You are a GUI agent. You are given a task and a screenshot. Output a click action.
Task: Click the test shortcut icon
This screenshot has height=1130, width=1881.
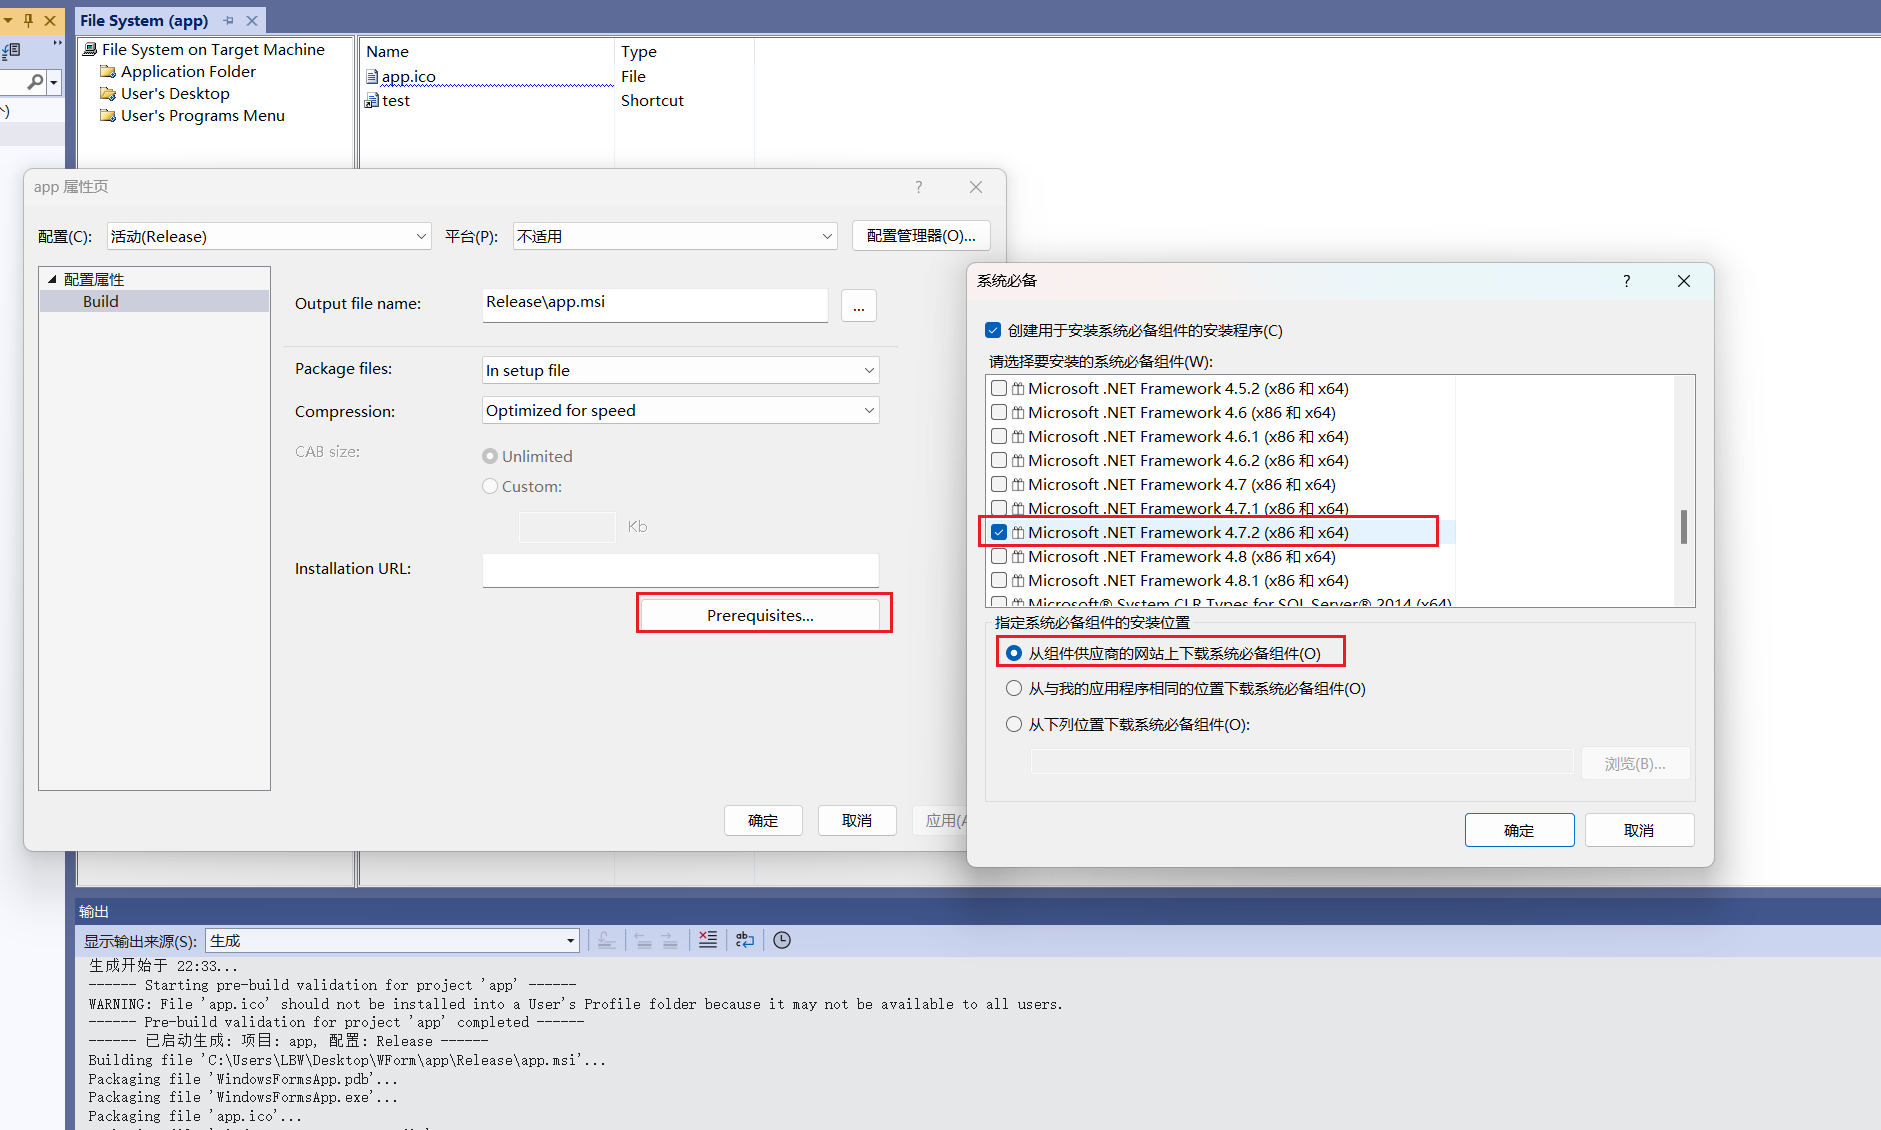pyautogui.click(x=372, y=100)
